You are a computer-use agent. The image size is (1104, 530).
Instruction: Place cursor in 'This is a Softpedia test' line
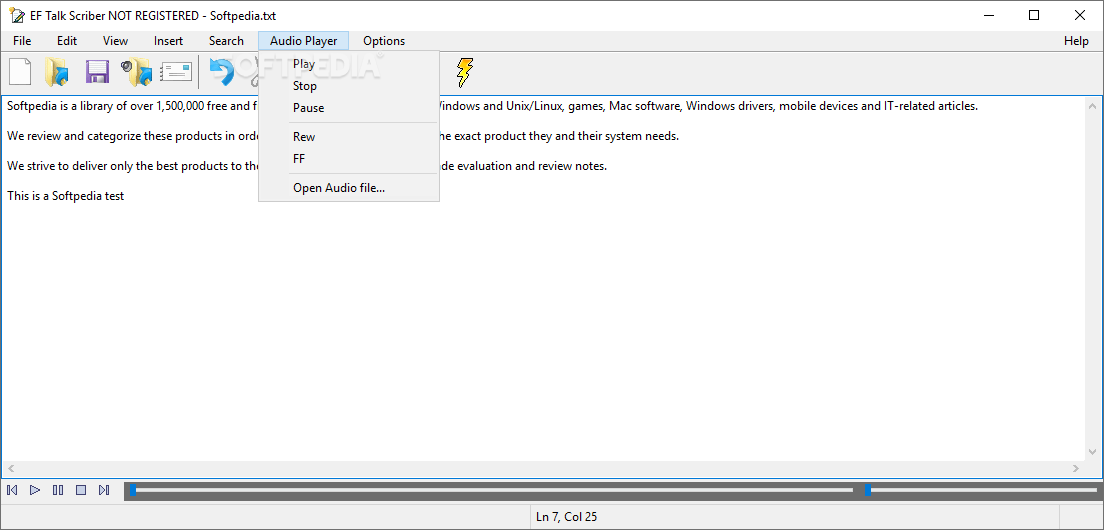(x=65, y=196)
